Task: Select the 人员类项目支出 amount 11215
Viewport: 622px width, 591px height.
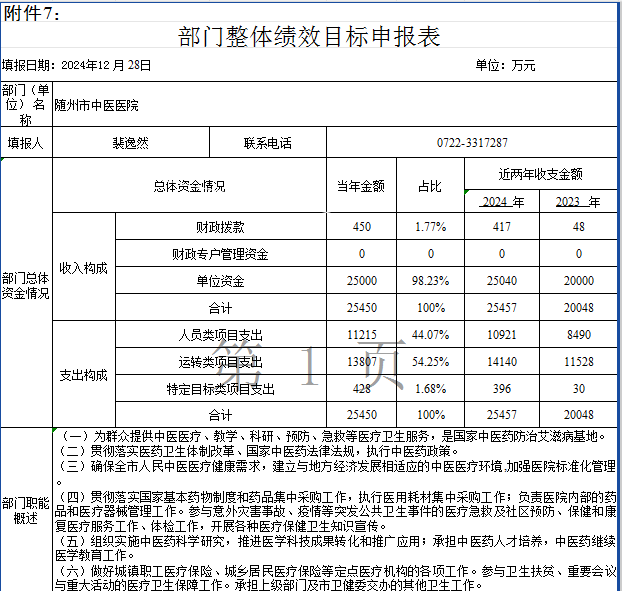Action: point(361,334)
